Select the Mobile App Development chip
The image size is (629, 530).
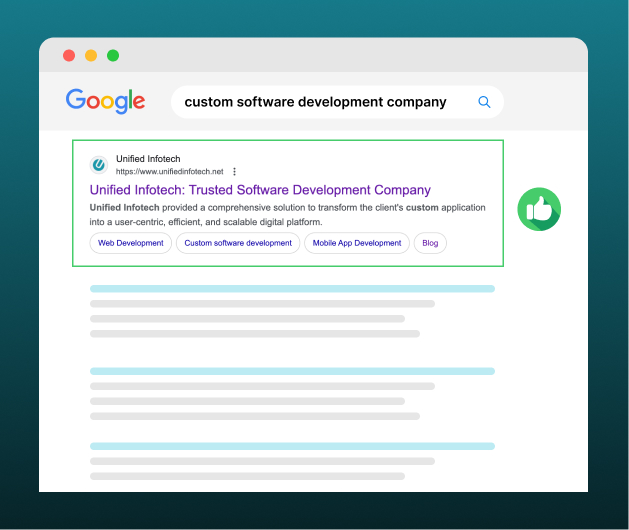pyautogui.click(x=357, y=243)
